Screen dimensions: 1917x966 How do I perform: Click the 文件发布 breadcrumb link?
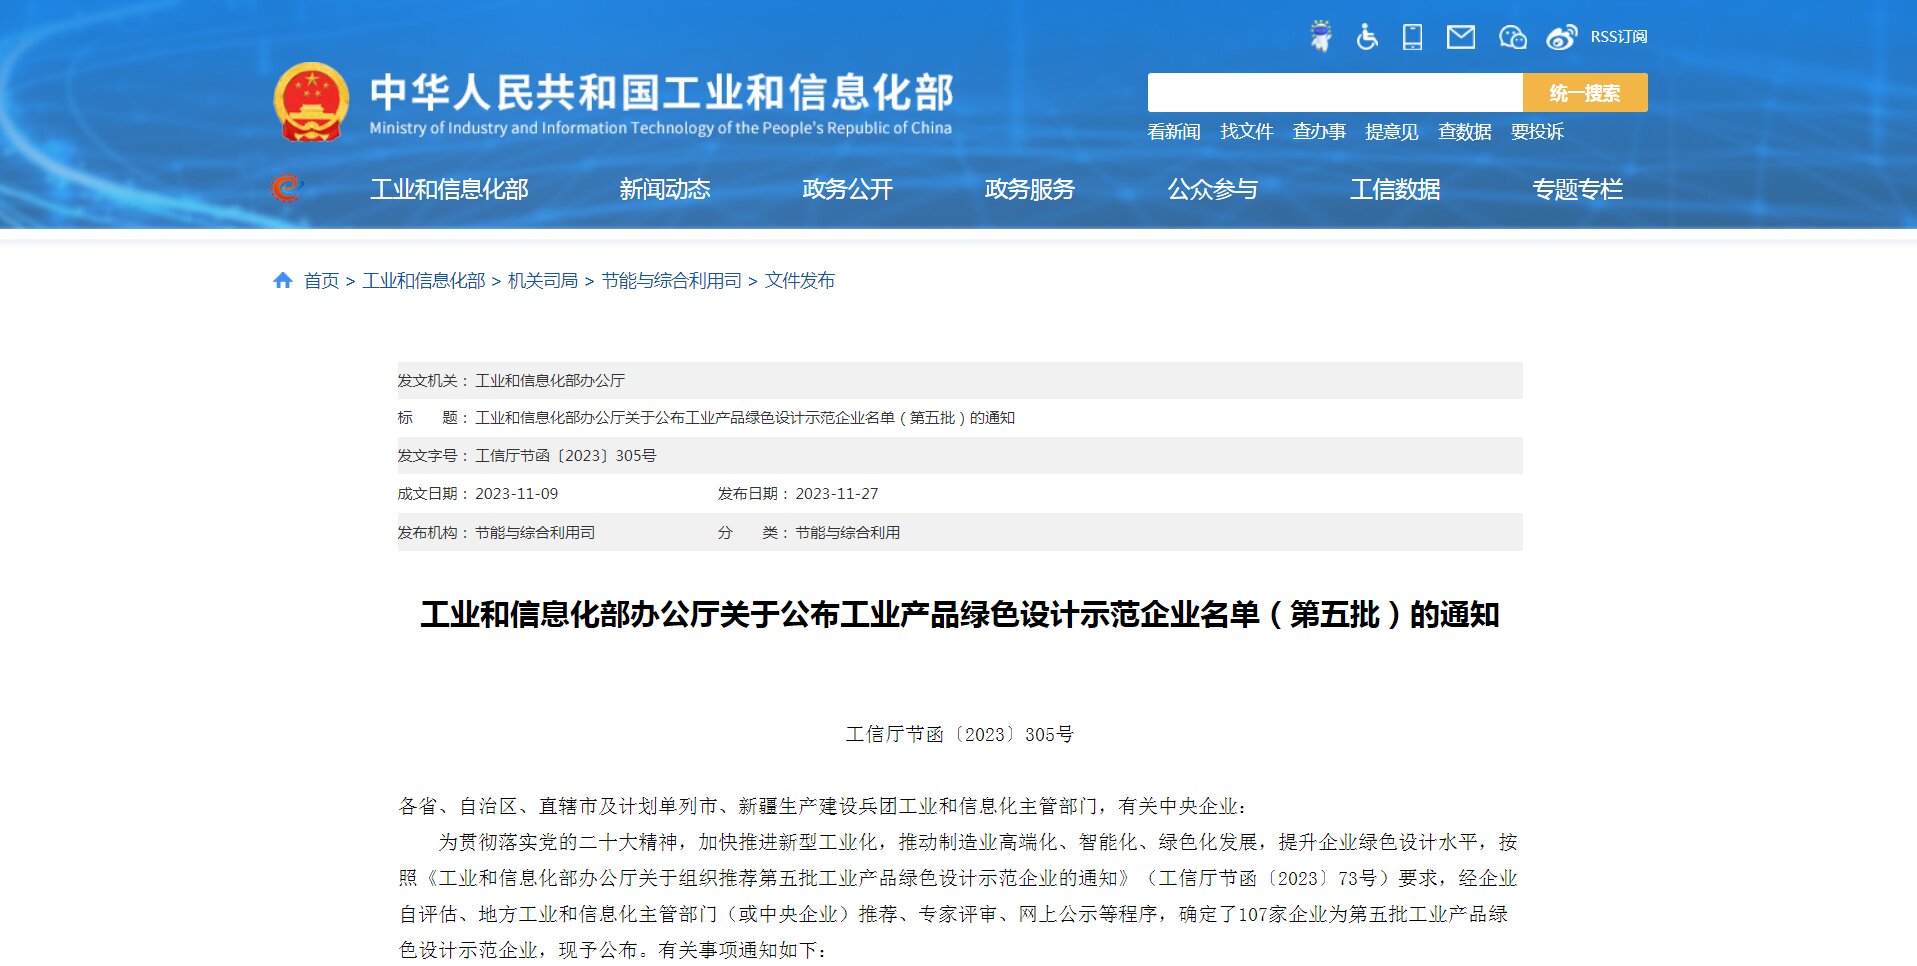[x=799, y=281]
